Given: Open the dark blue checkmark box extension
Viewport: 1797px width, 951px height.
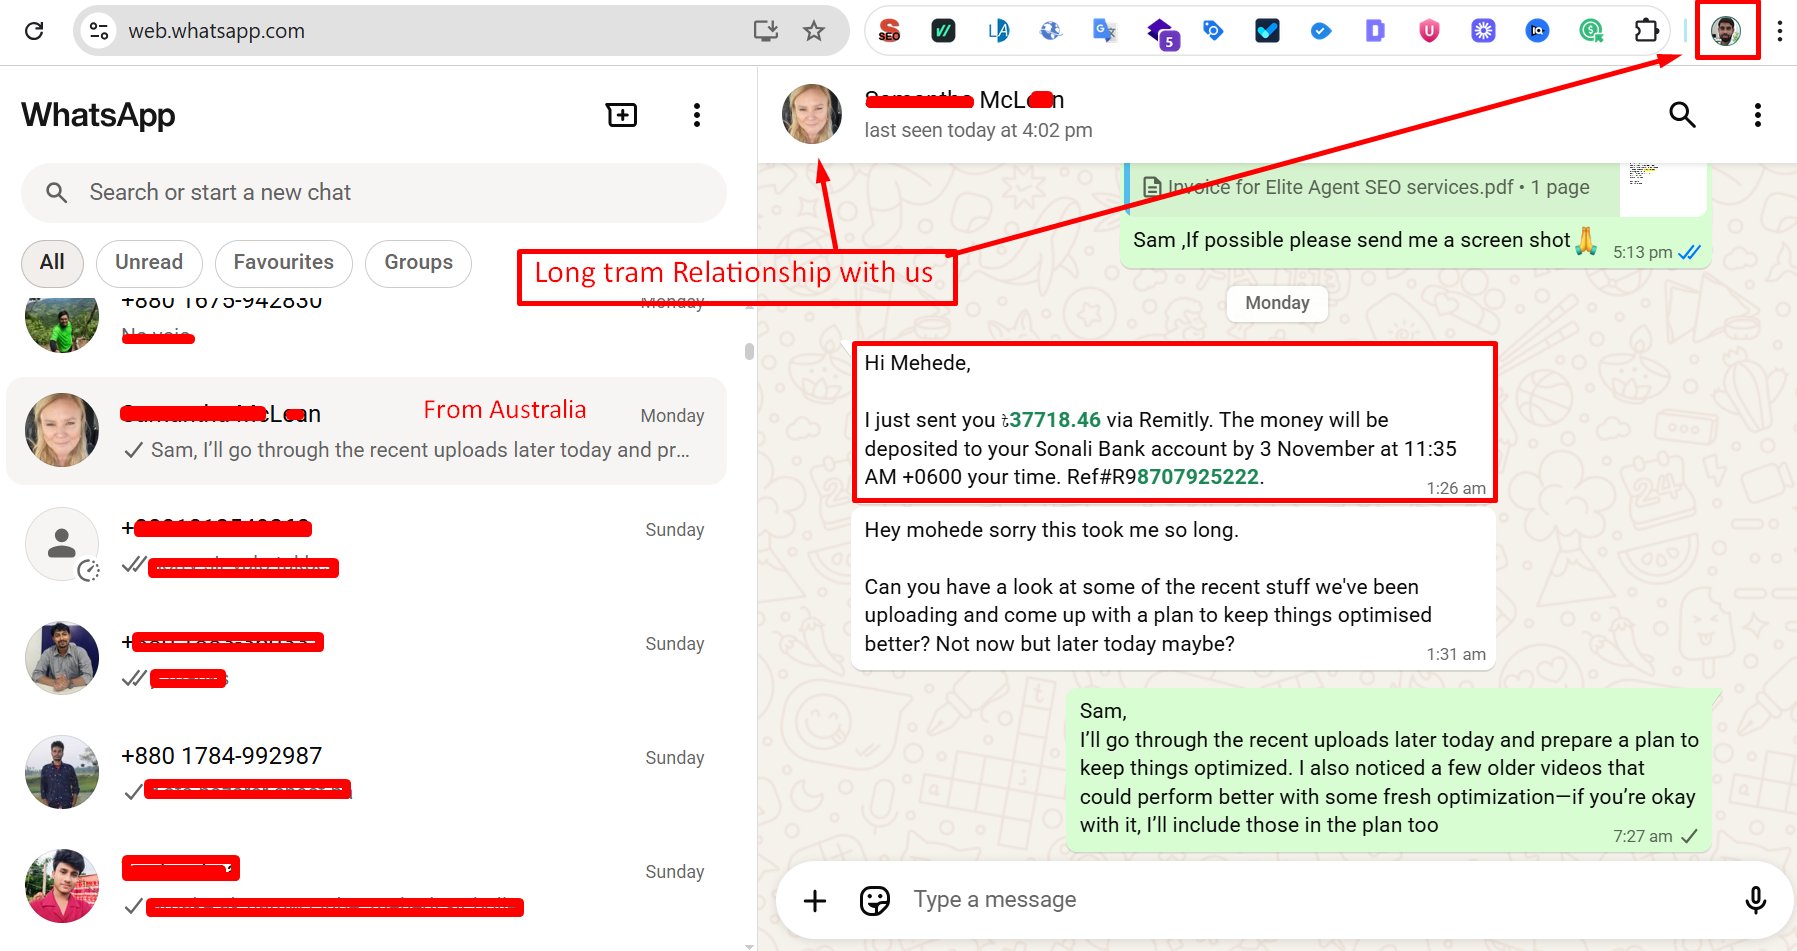Looking at the screenshot, I should click(x=1267, y=31).
